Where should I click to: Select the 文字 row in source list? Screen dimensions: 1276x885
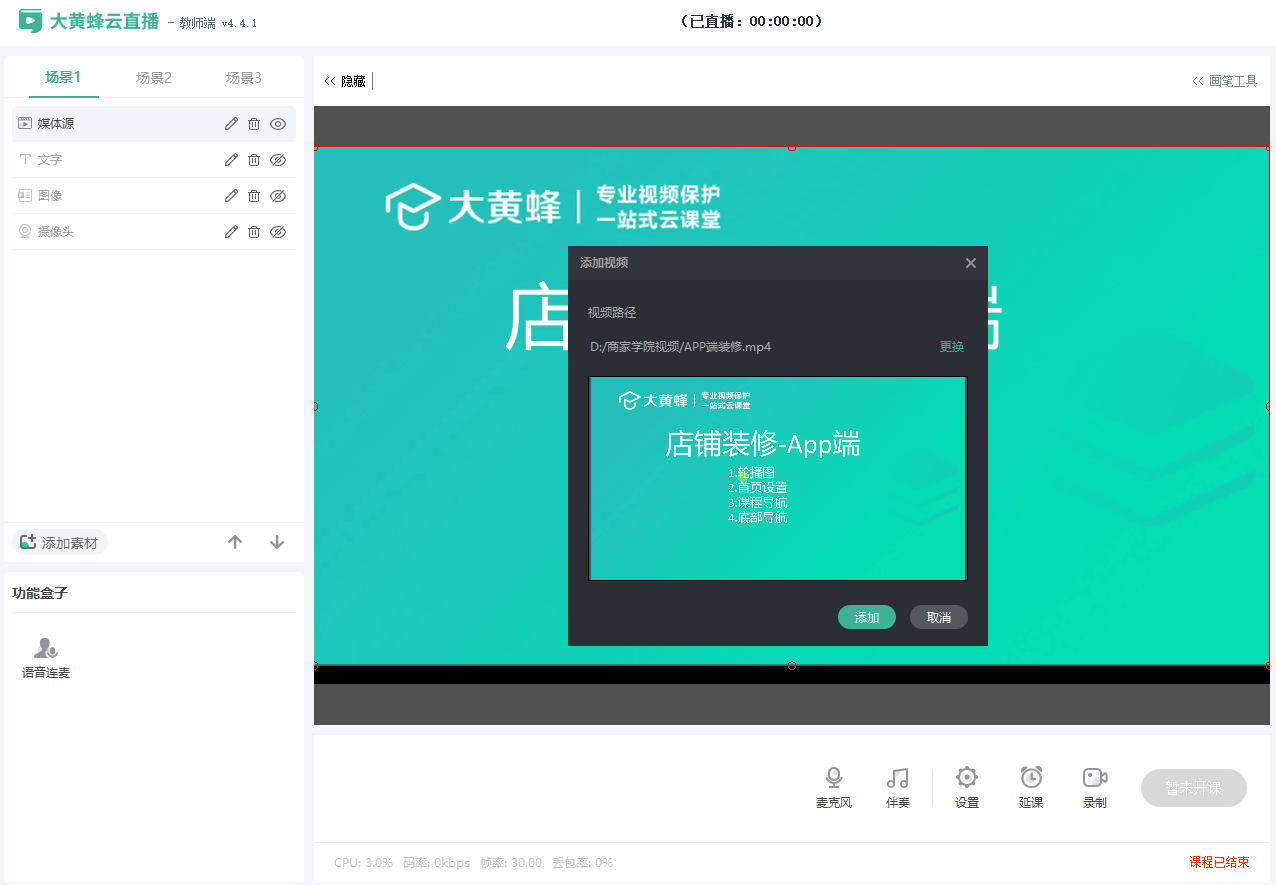click(154, 160)
